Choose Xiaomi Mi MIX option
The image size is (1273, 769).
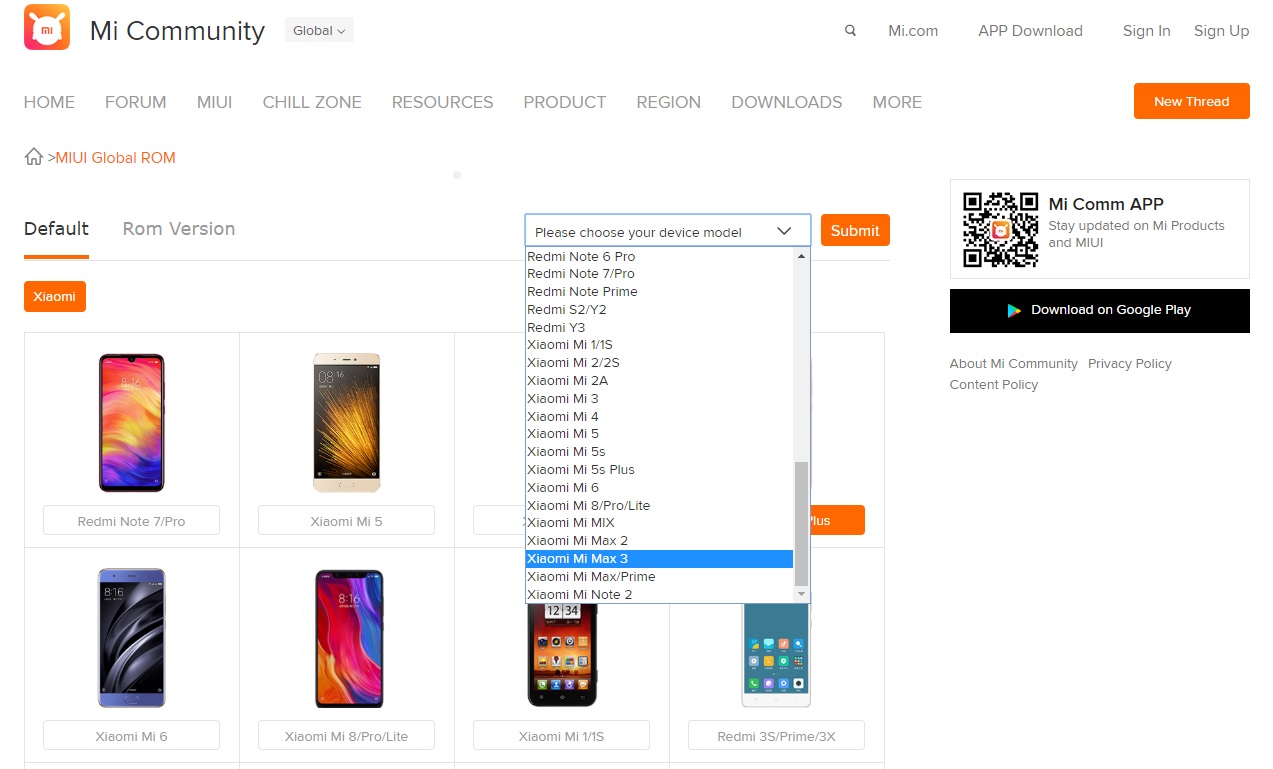[x=659, y=522]
